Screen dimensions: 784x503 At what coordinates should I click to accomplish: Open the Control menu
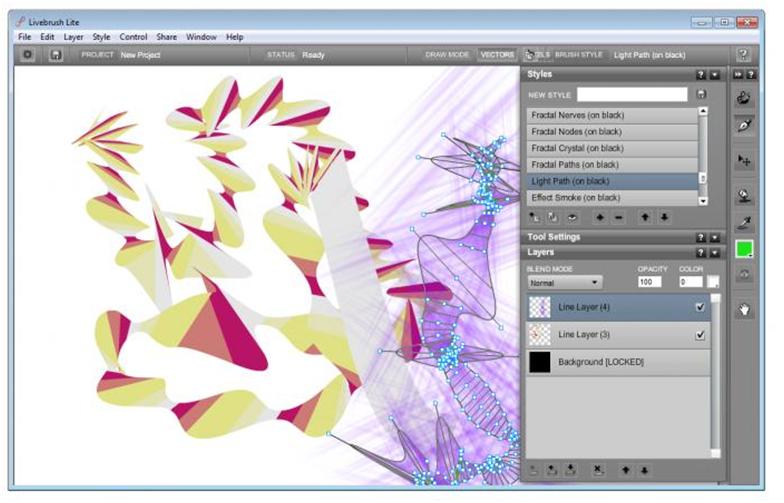point(134,36)
